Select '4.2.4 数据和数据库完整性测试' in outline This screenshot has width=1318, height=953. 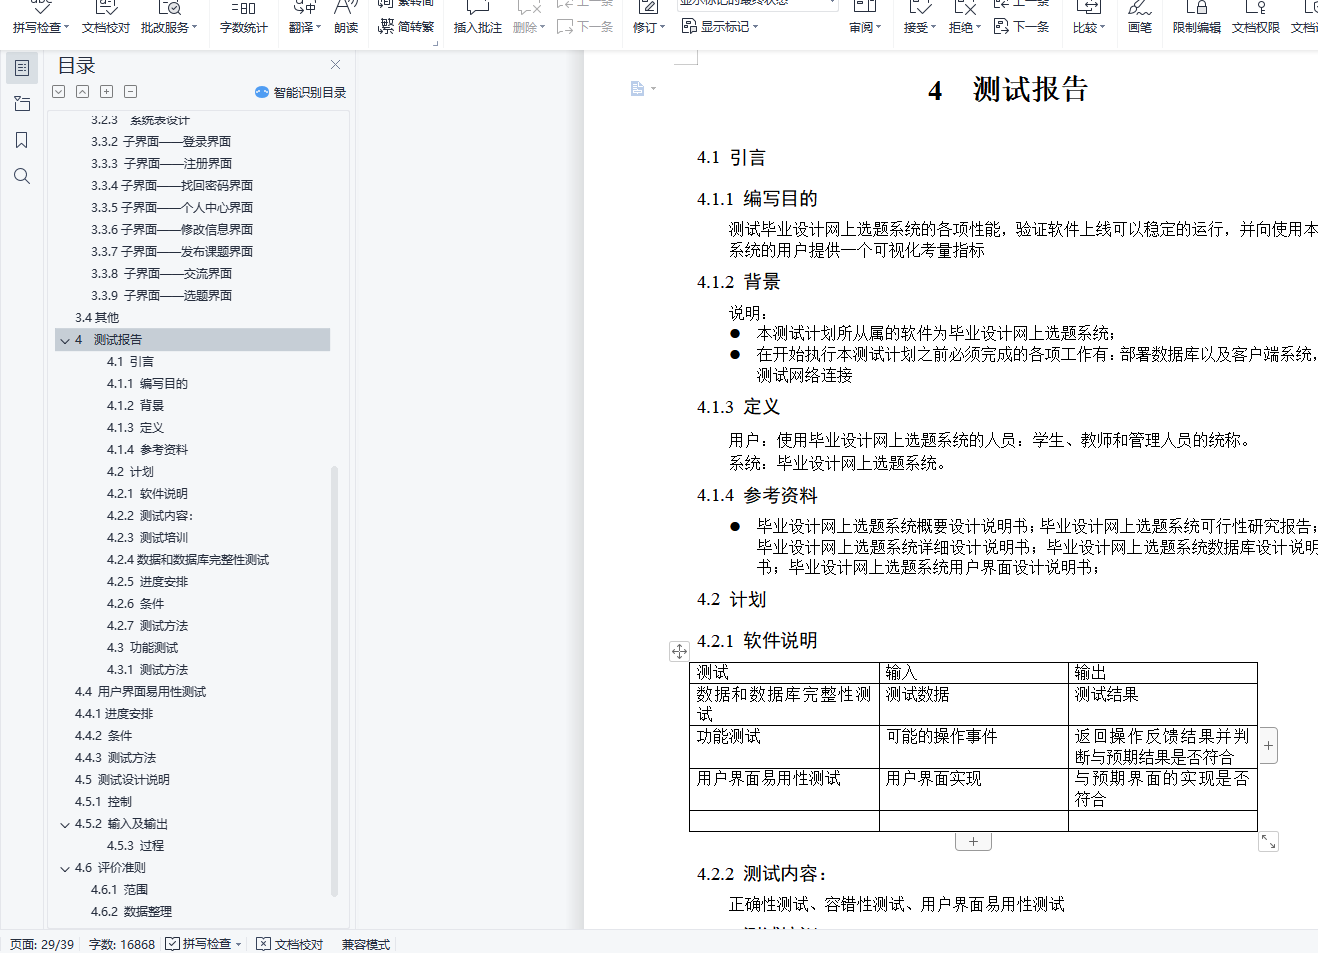tap(188, 560)
